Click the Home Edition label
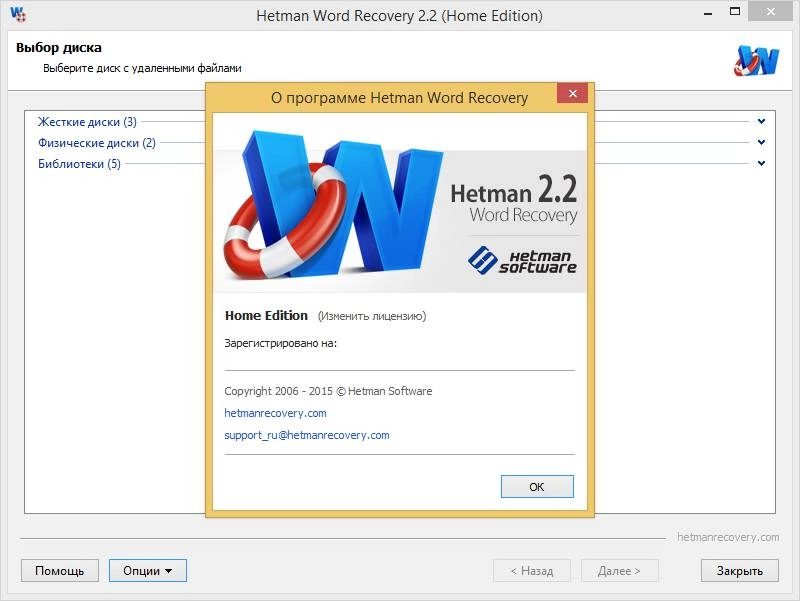 pos(266,316)
